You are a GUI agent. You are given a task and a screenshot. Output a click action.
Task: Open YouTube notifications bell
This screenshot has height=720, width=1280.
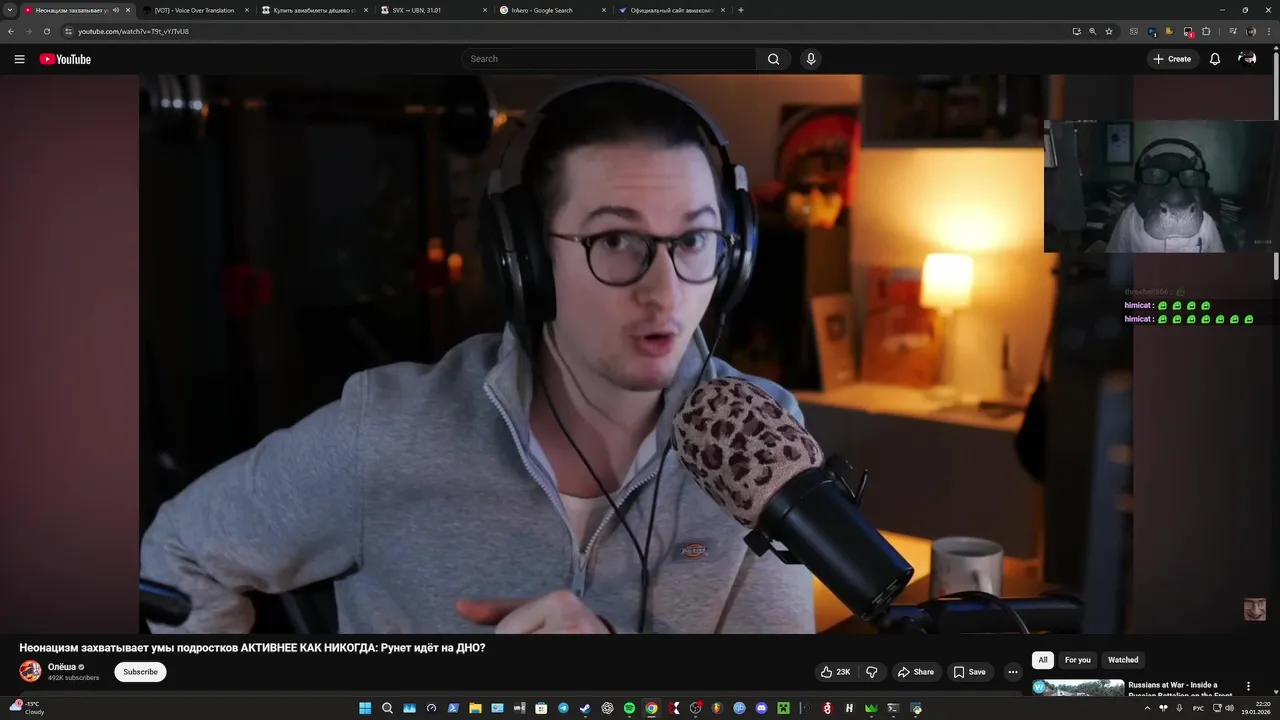tap(1215, 59)
